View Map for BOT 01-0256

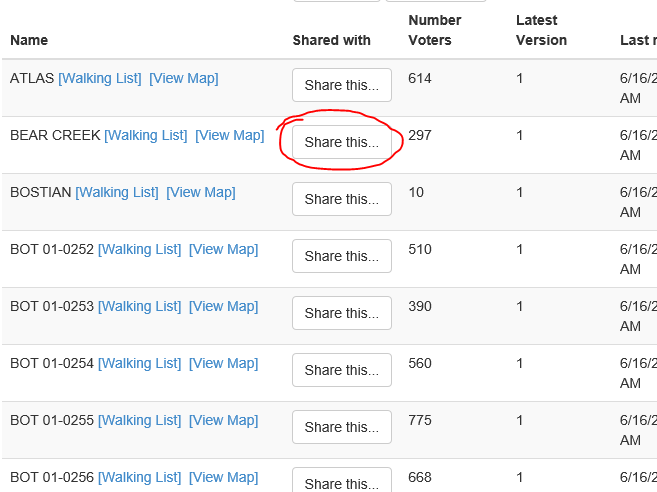click(x=223, y=477)
